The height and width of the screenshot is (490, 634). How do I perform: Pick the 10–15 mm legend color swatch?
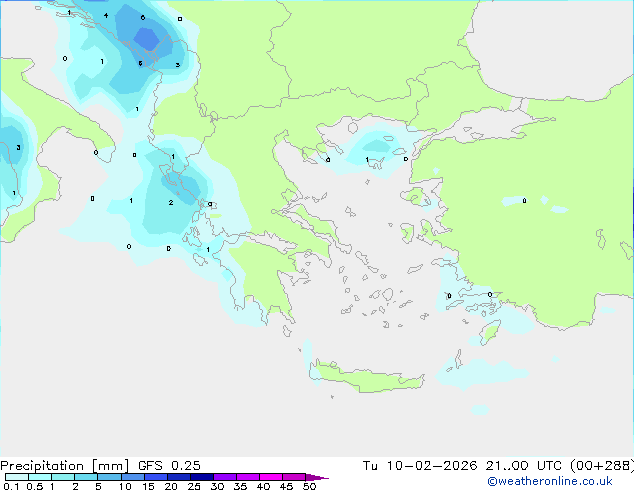point(132,477)
